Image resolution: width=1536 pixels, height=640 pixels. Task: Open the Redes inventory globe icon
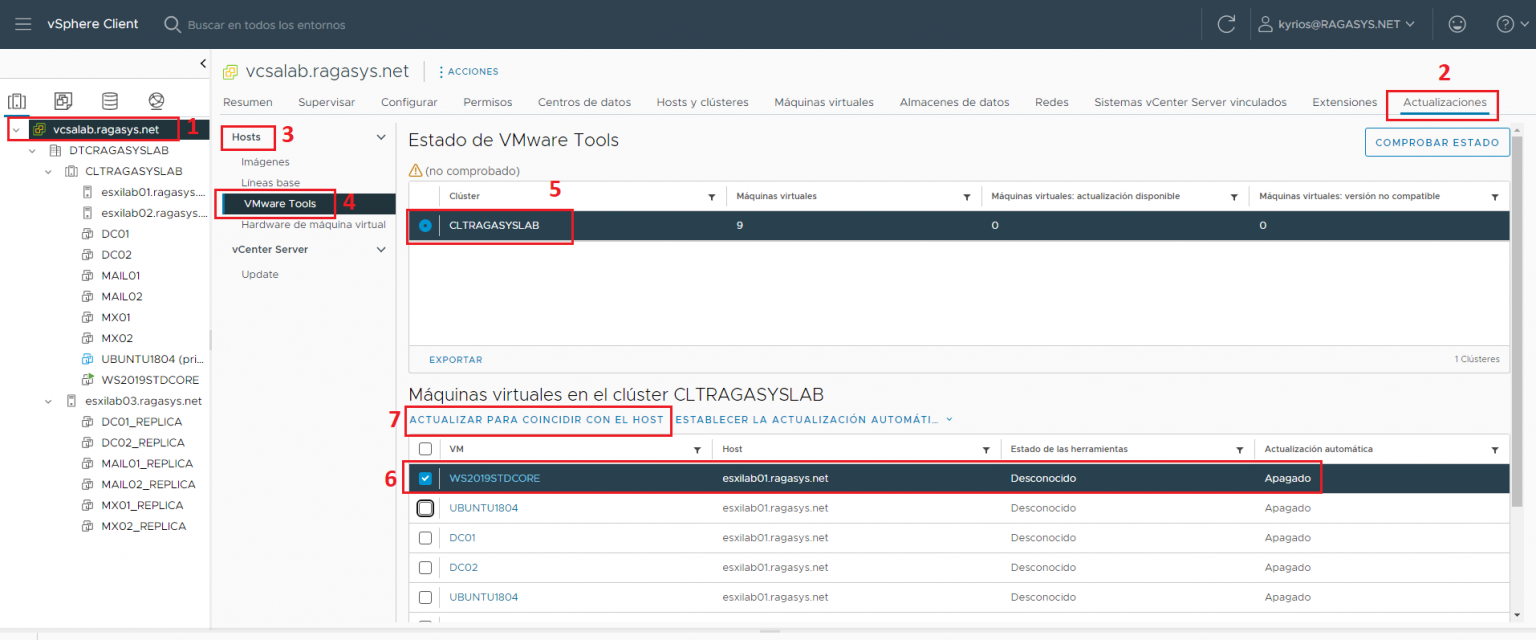(155, 100)
